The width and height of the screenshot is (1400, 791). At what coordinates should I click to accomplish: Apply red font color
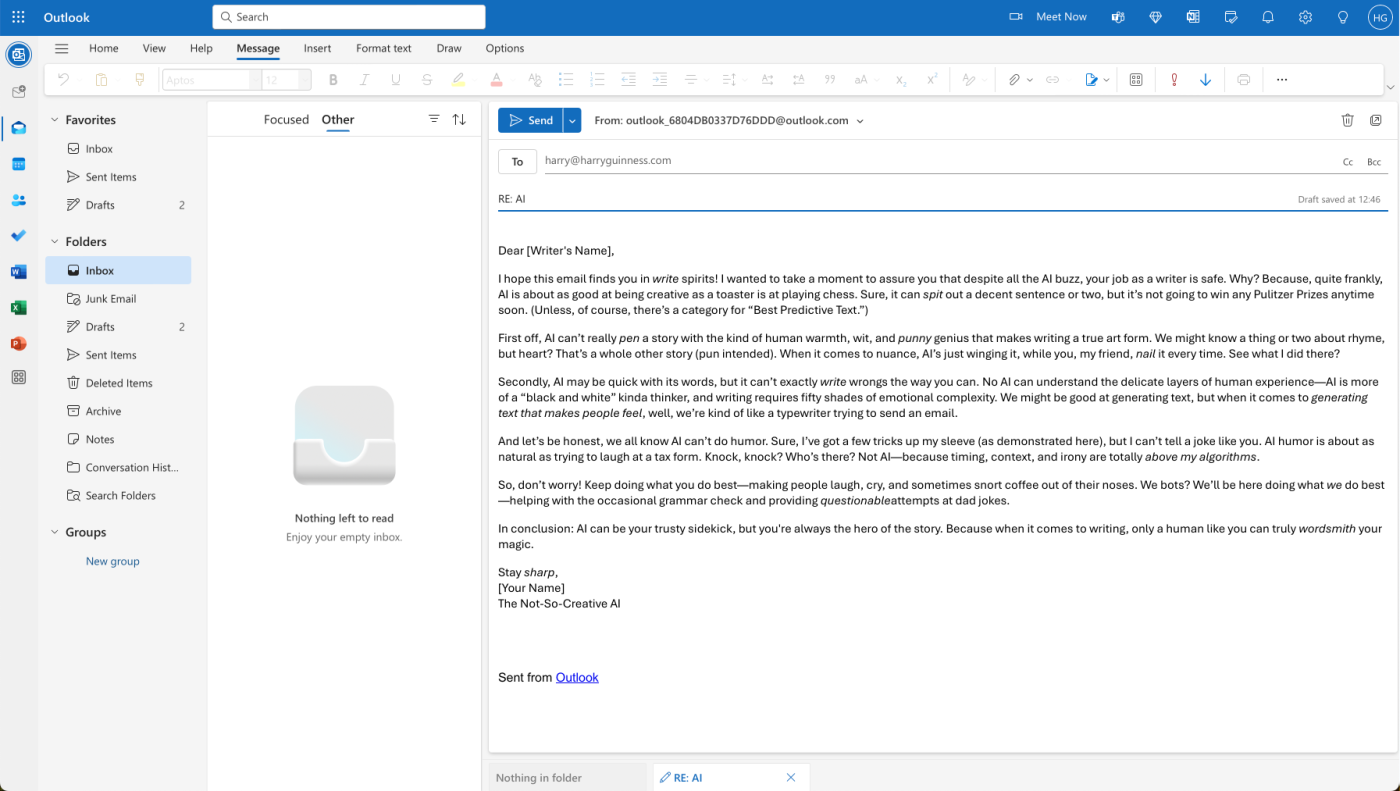496,80
